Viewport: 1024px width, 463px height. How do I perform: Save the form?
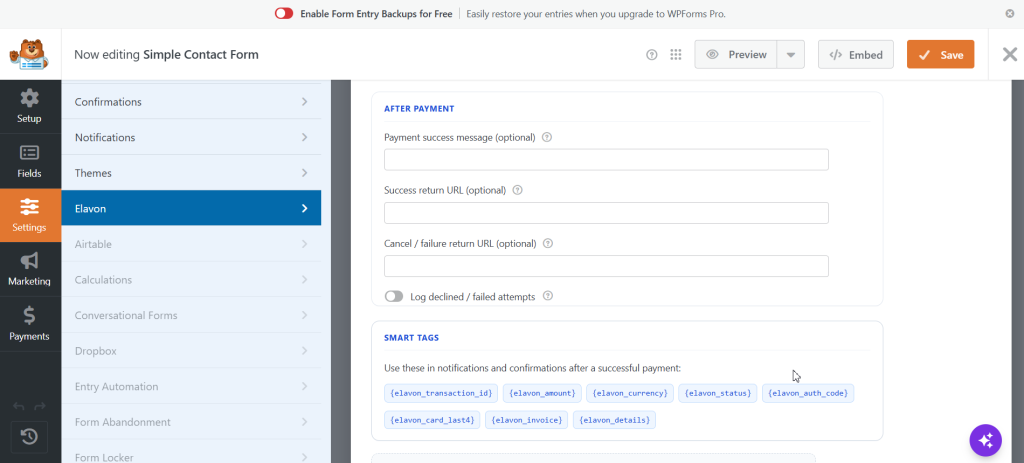pyautogui.click(x=940, y=55)
